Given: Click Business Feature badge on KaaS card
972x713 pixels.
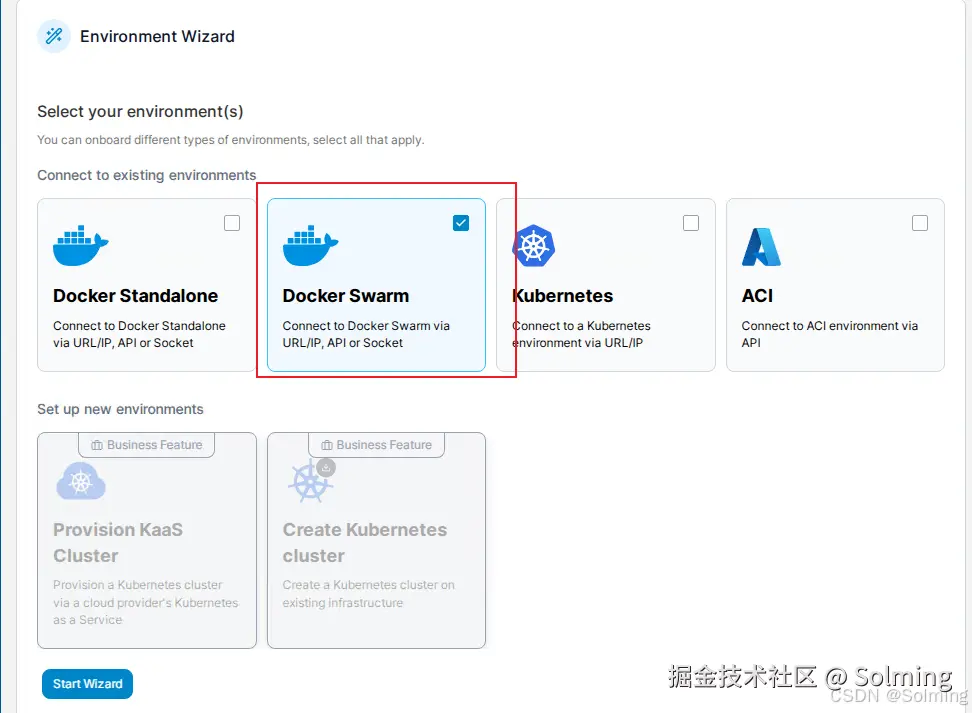Looking at the screenshot, I should click(147, 445).
